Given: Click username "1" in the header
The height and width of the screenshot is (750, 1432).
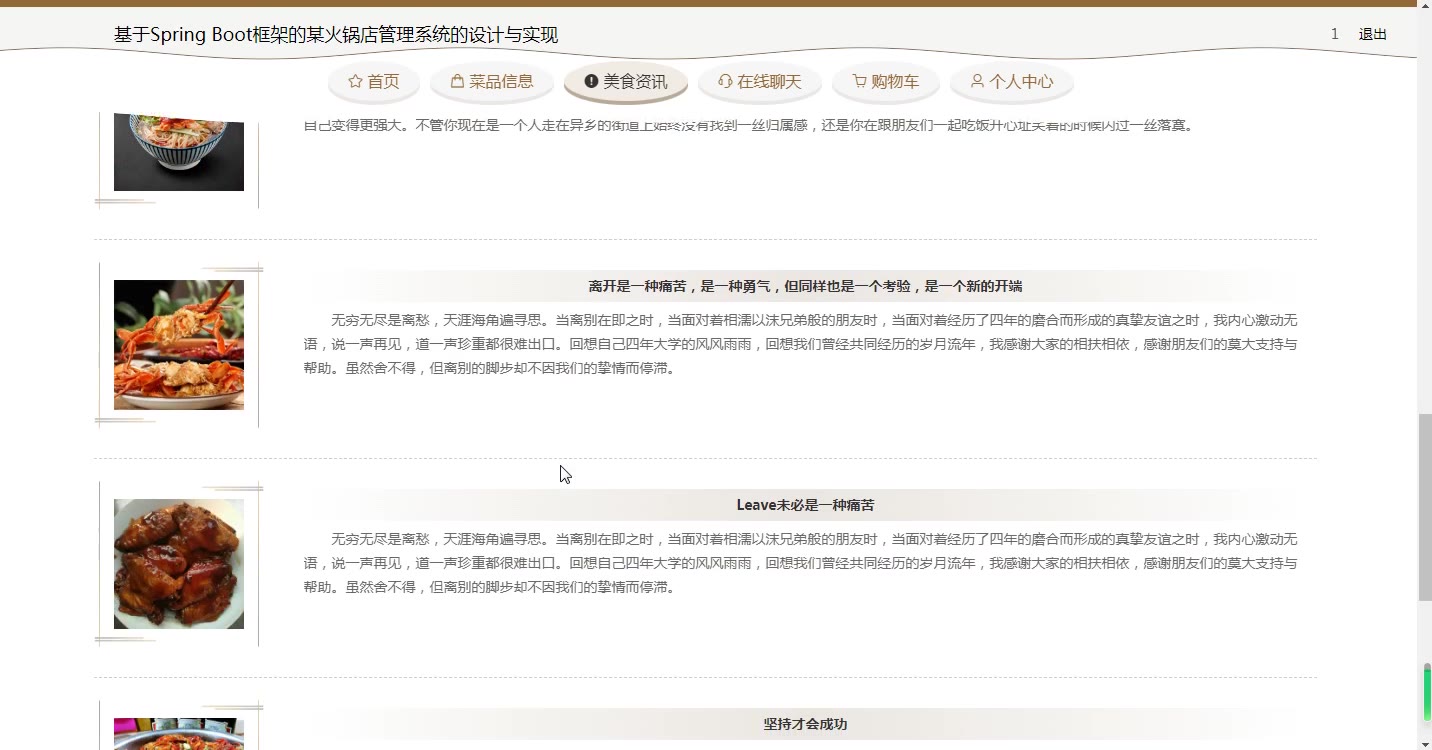Looking at the screenshot, I should (x=1334, y=34).
